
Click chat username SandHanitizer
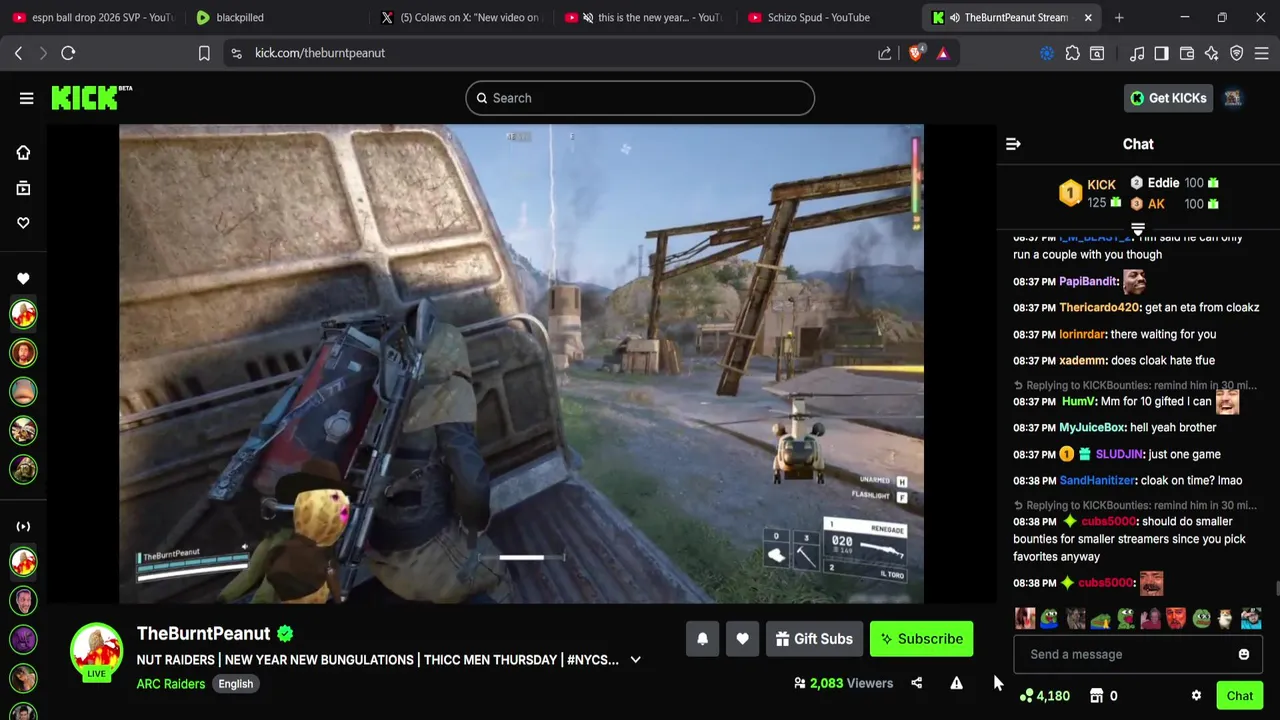1097,481
